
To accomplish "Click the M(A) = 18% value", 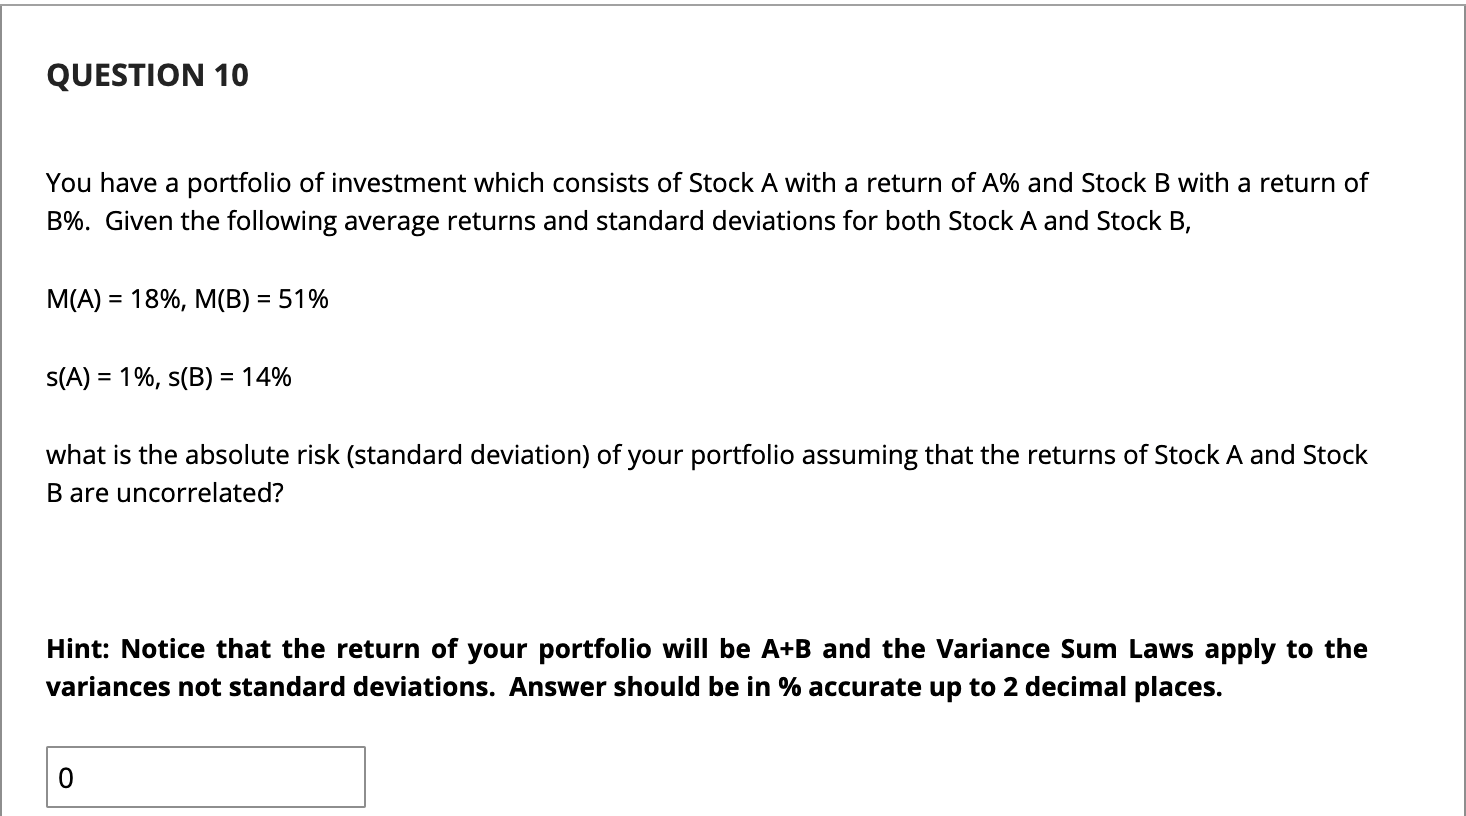I will (109, 299).
